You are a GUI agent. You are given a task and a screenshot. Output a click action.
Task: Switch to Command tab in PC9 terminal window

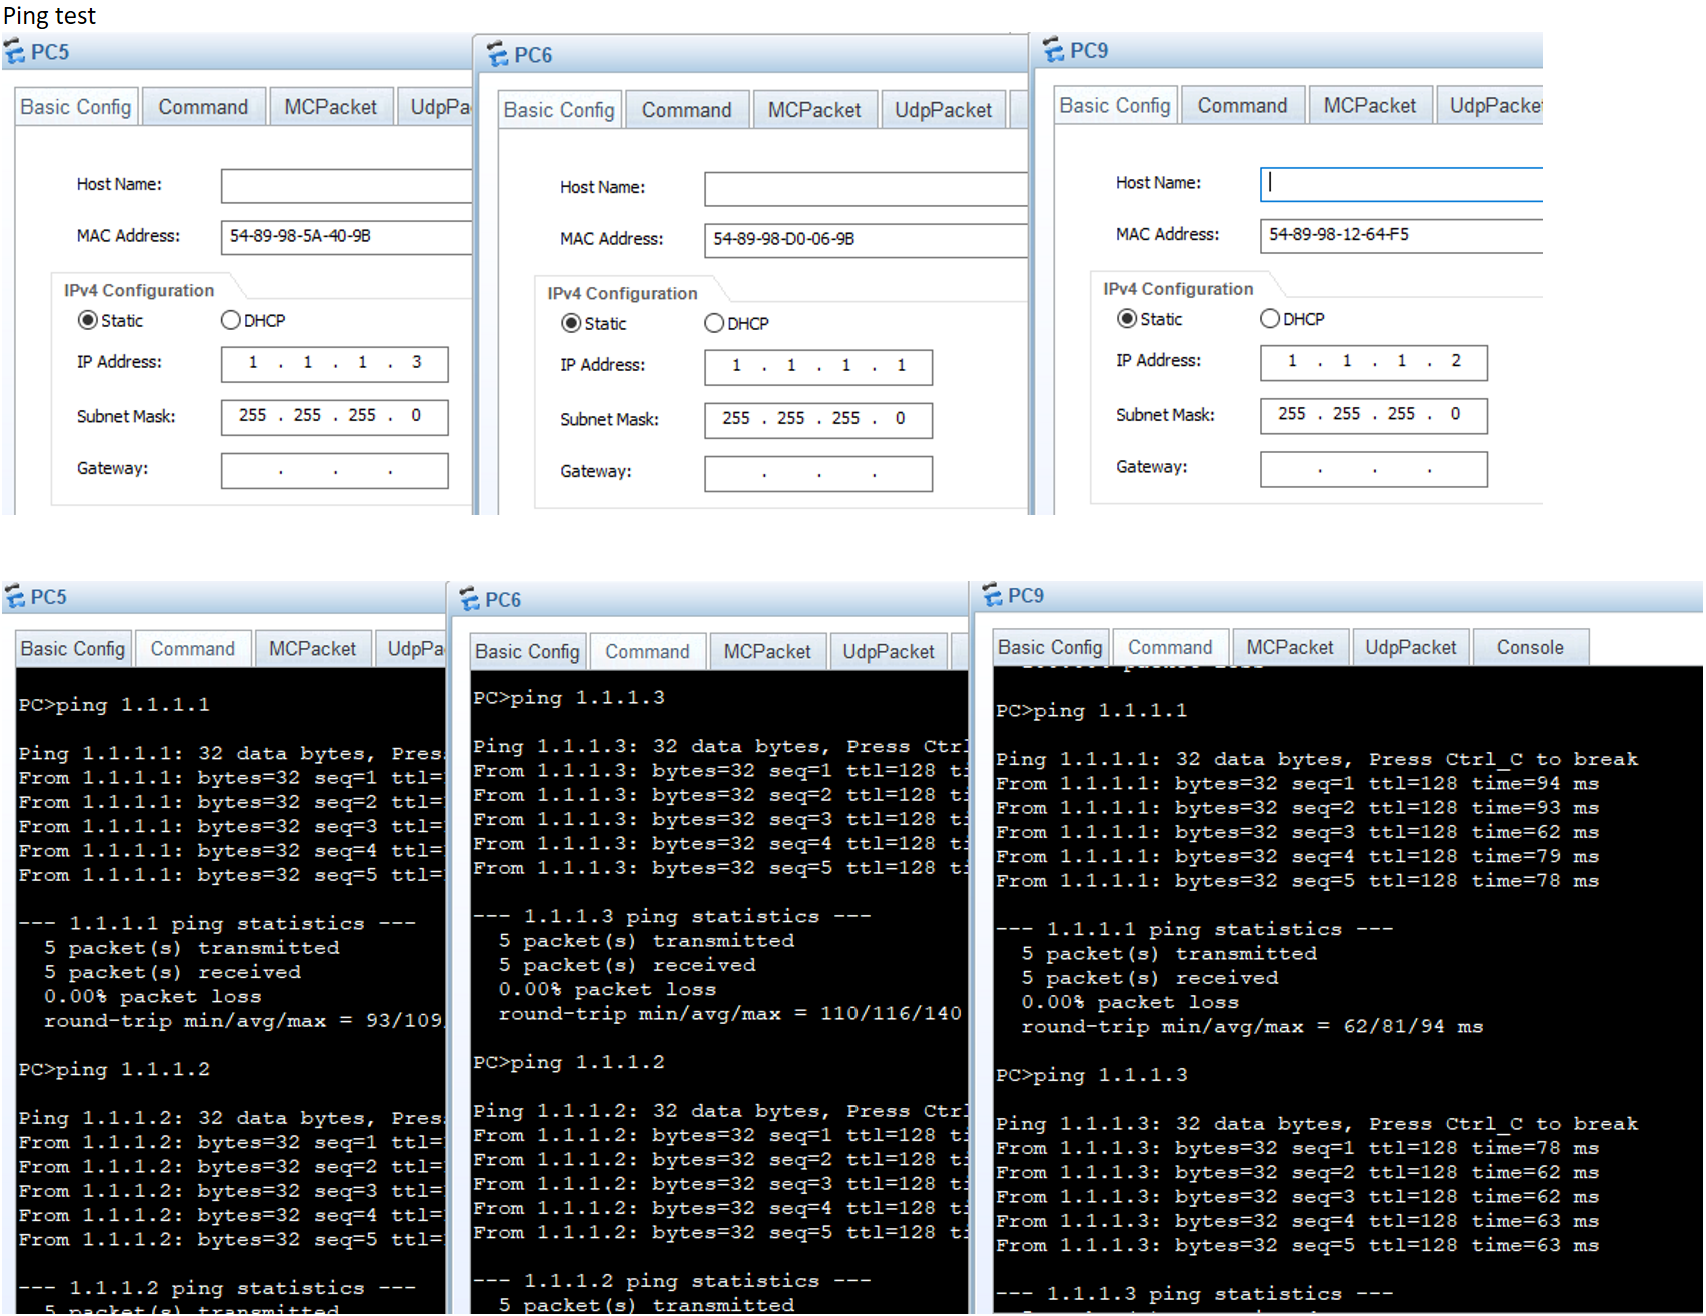[x=1170, y=647]
